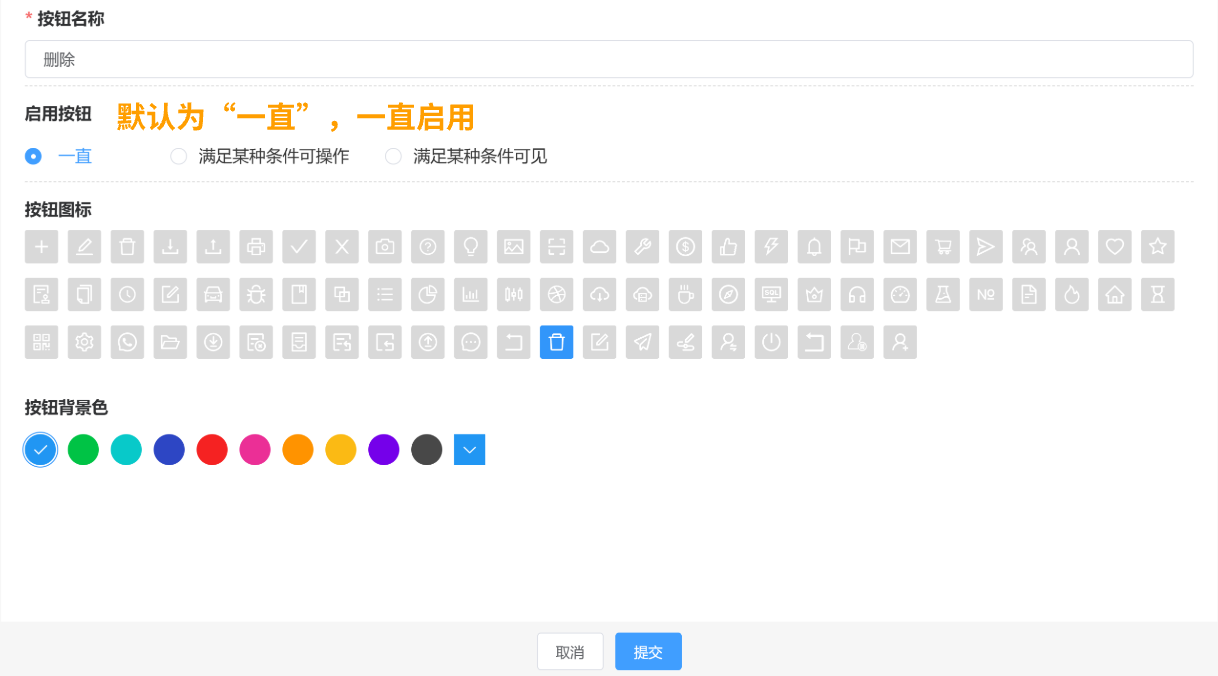Choose the wrench tool button icon
The width and height of the screenshot is (1218, 676).
coord(642,246)
